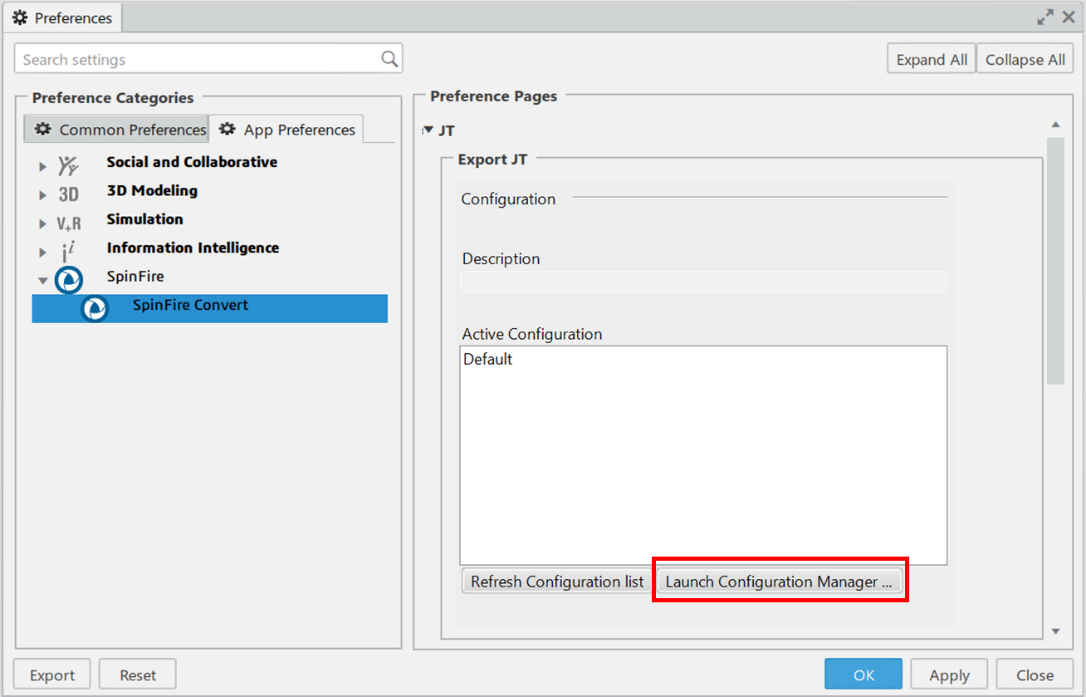Select Default in Active Configuration list

coord(488,359)
